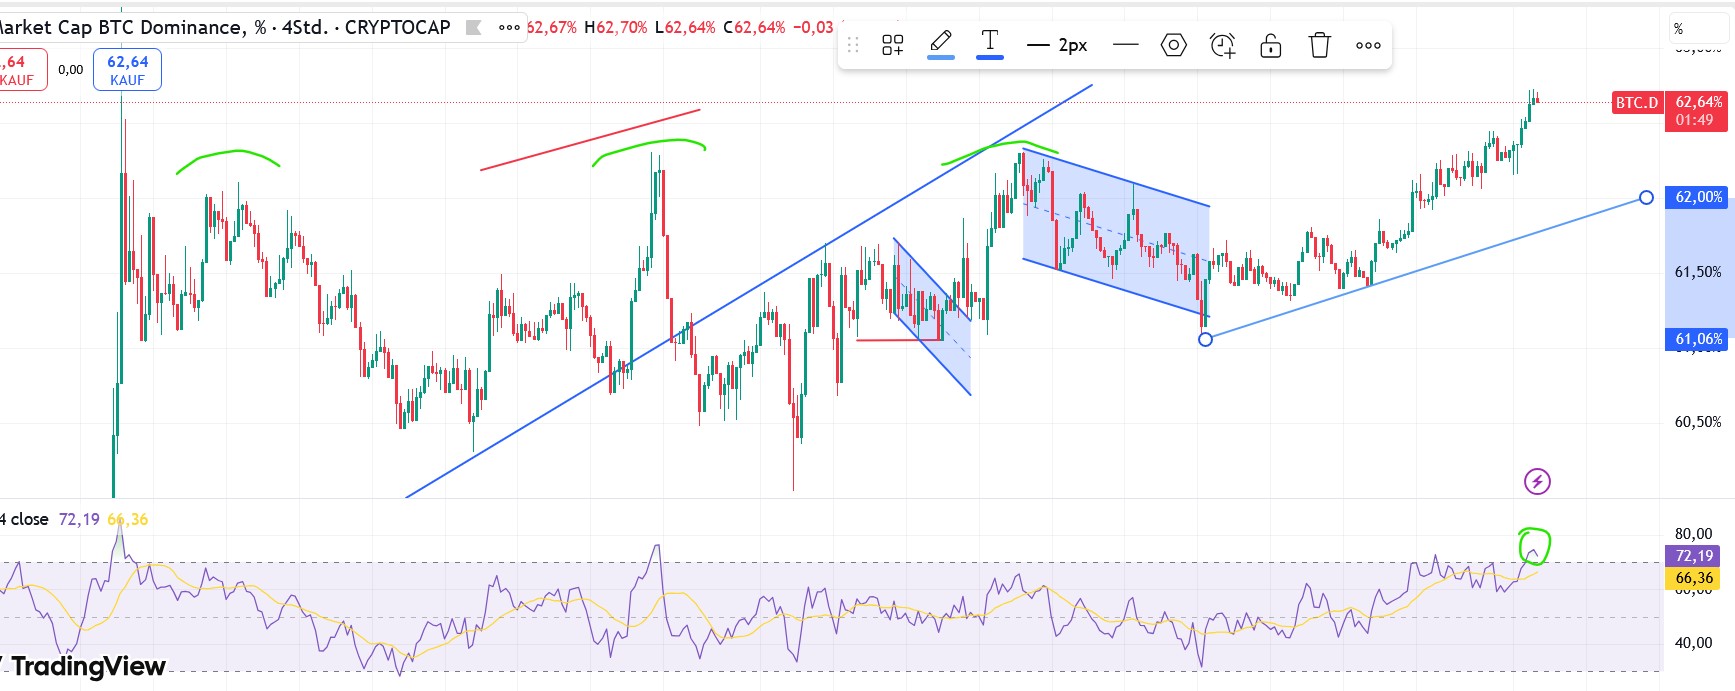Open more options in drawing toolbar
This screenshot has height=691, width=1735.
coord(1368,45)
